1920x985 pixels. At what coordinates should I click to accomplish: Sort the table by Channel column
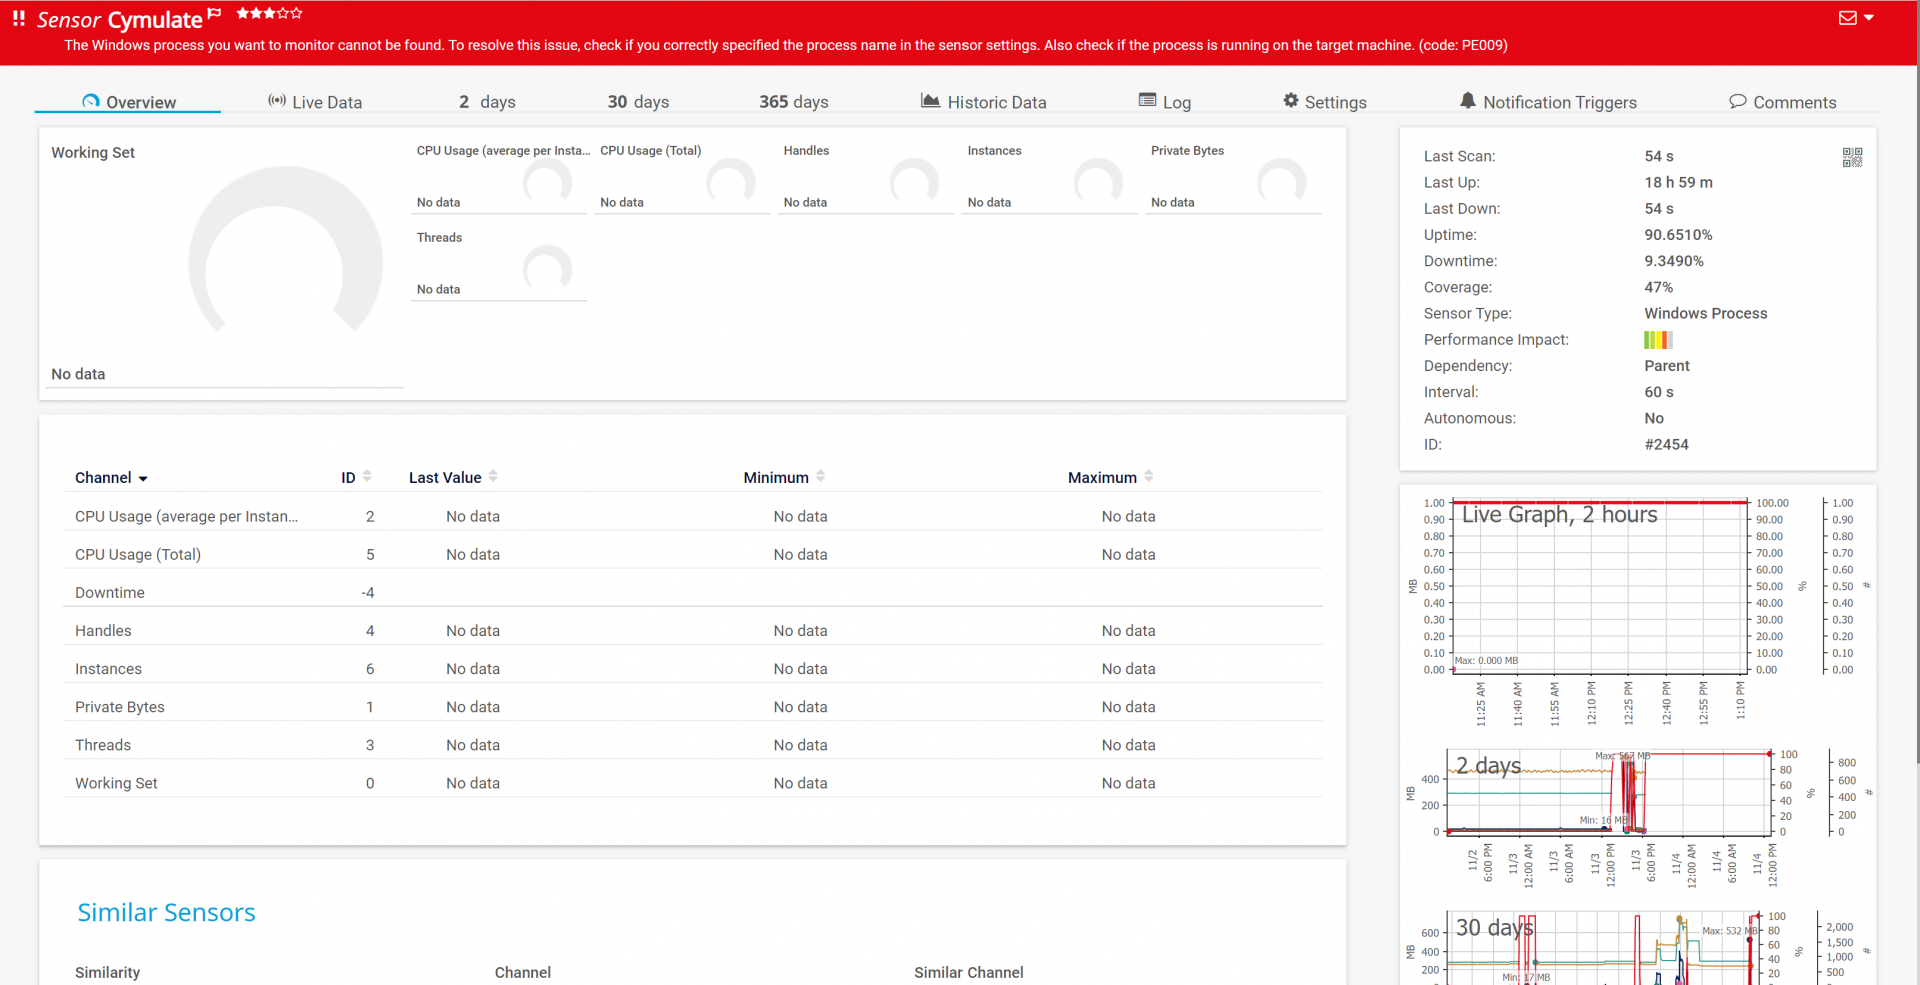coord(111,478)
